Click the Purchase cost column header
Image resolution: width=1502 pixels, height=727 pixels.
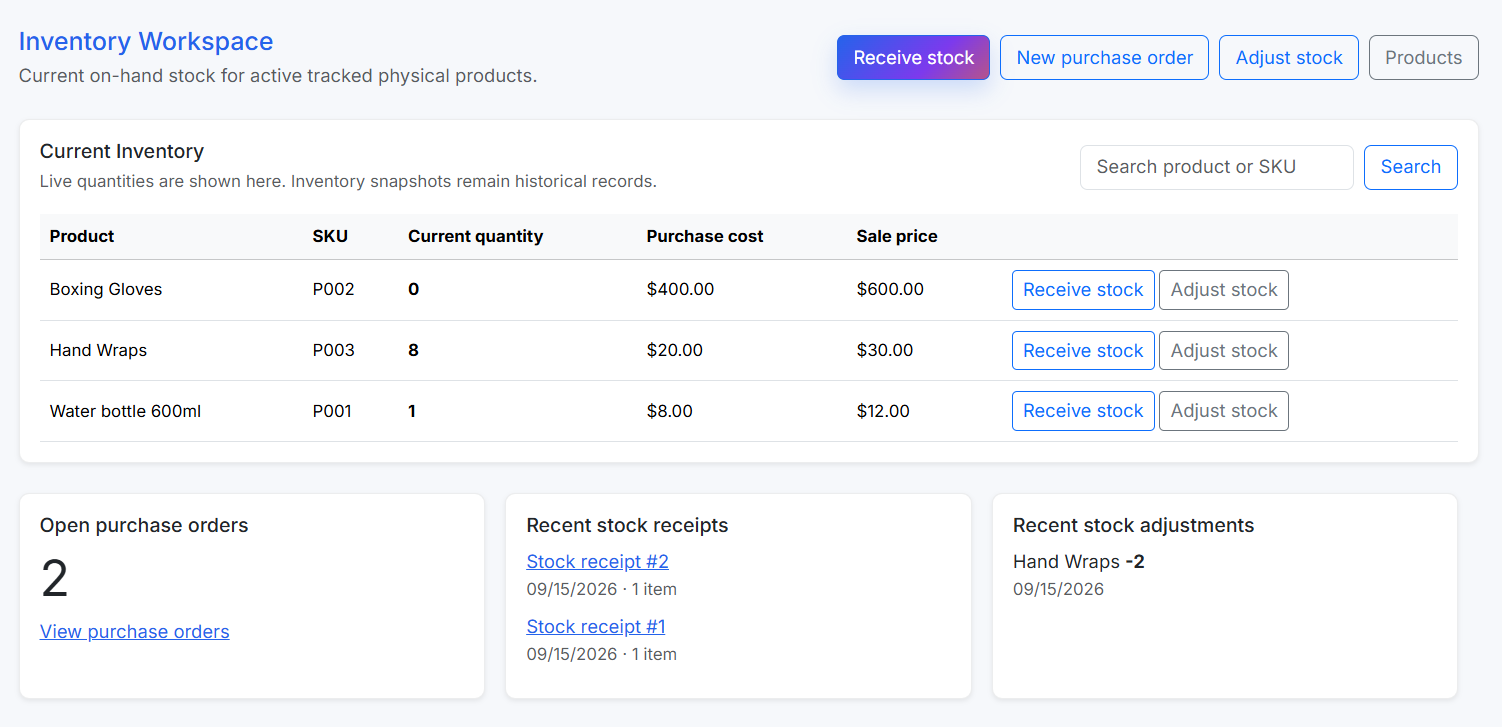[705, 237]
